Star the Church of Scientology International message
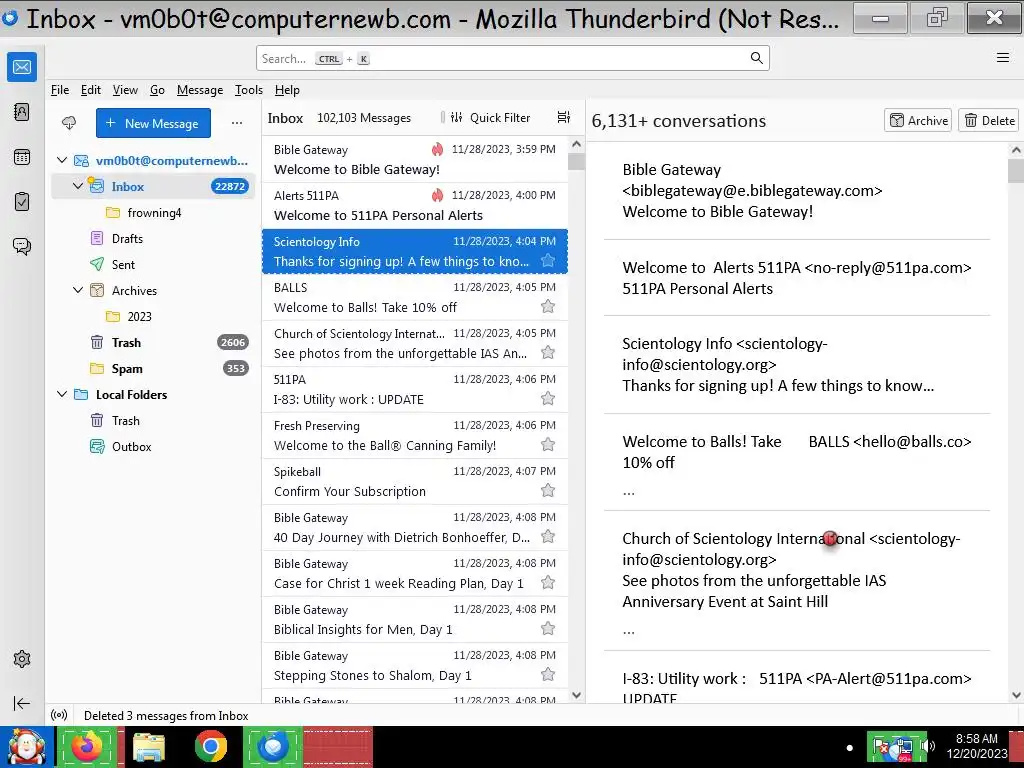This screenshot has height=768, width=1024. [x=548, y=353]
